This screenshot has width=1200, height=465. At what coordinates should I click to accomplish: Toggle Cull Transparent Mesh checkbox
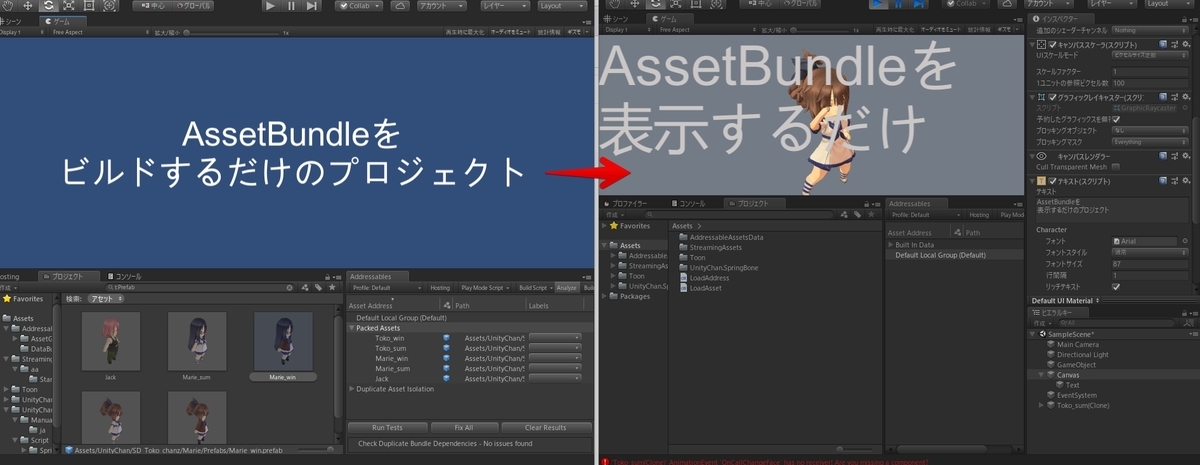1116,167
